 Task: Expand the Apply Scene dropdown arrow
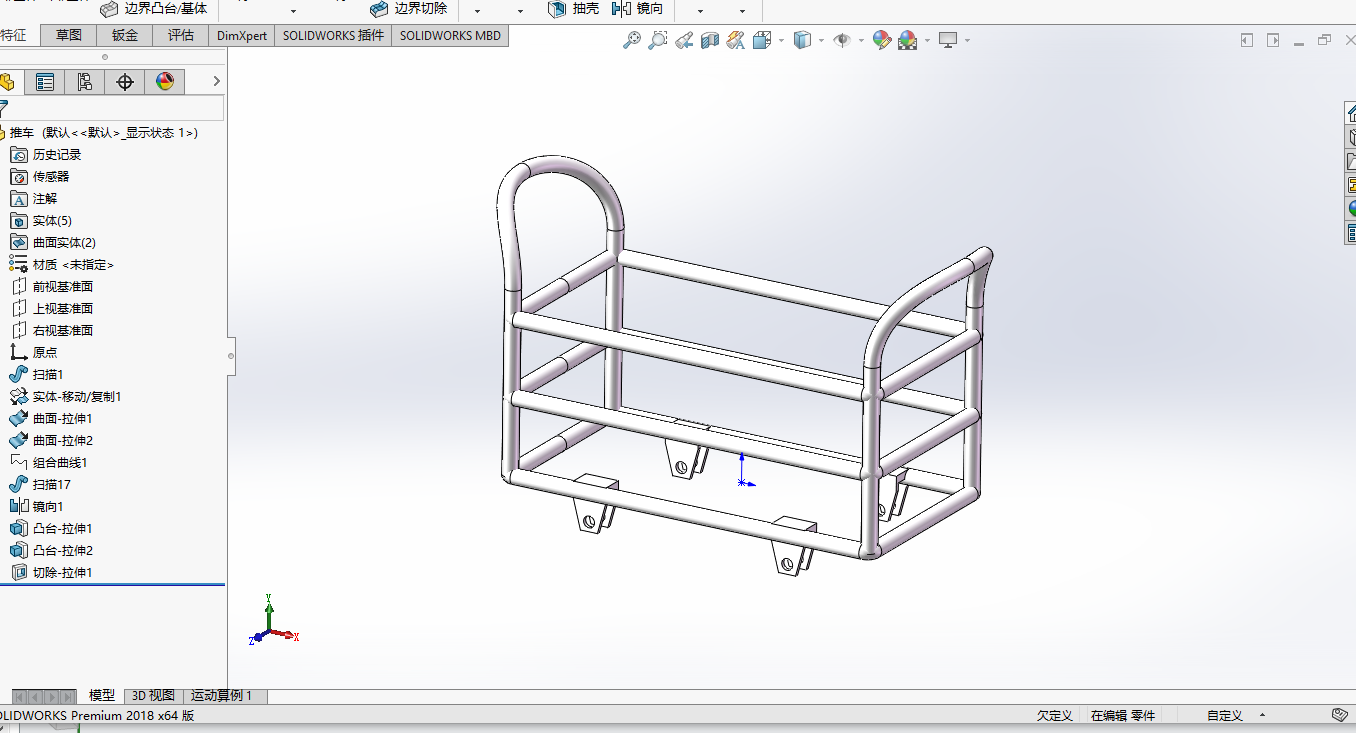click(x=927, y=41)
